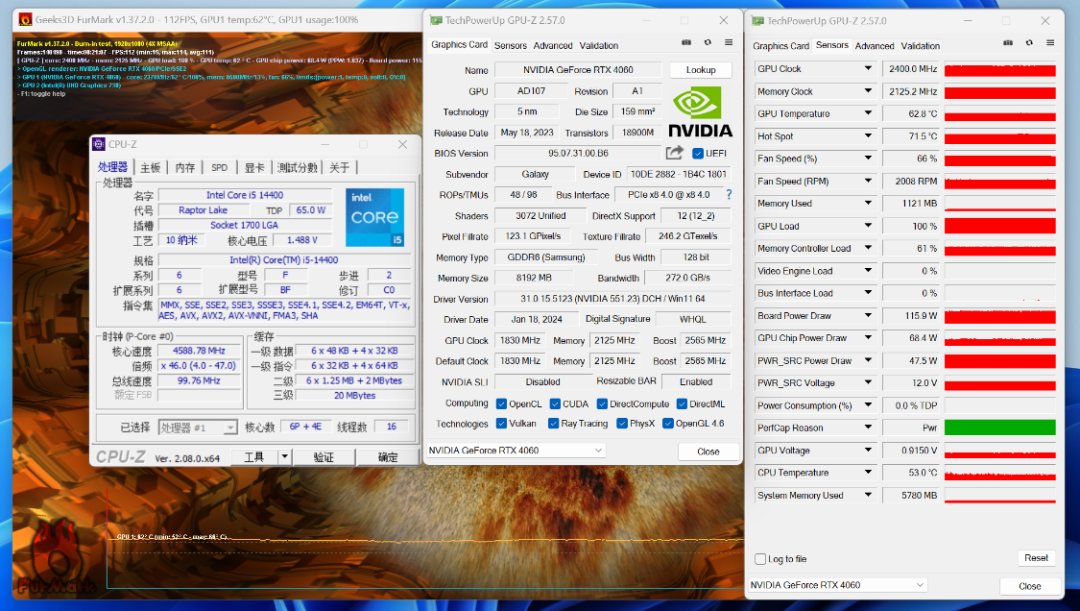
Task: Toggle the Vulkan checkbox
Action: [501, 424]
